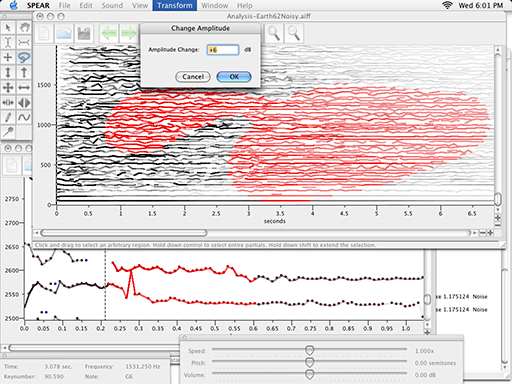Click horizontal zoom-in plus in analysis window

coord(490,233)
